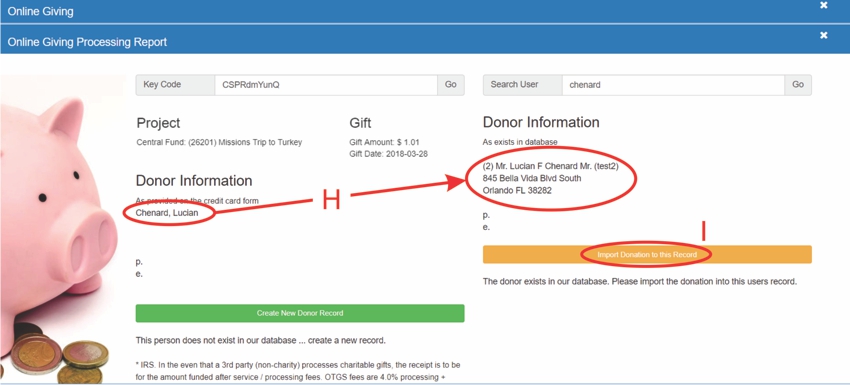Select the 'As exists in database' caption
Screen dimensions: 850x385
(520, 142)
